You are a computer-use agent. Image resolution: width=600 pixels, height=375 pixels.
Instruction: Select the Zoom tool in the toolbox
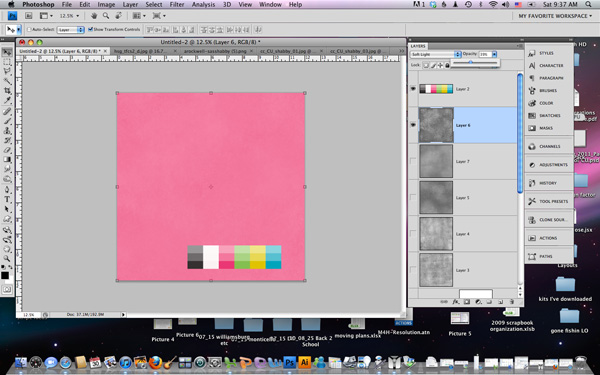tap(7, 259)
